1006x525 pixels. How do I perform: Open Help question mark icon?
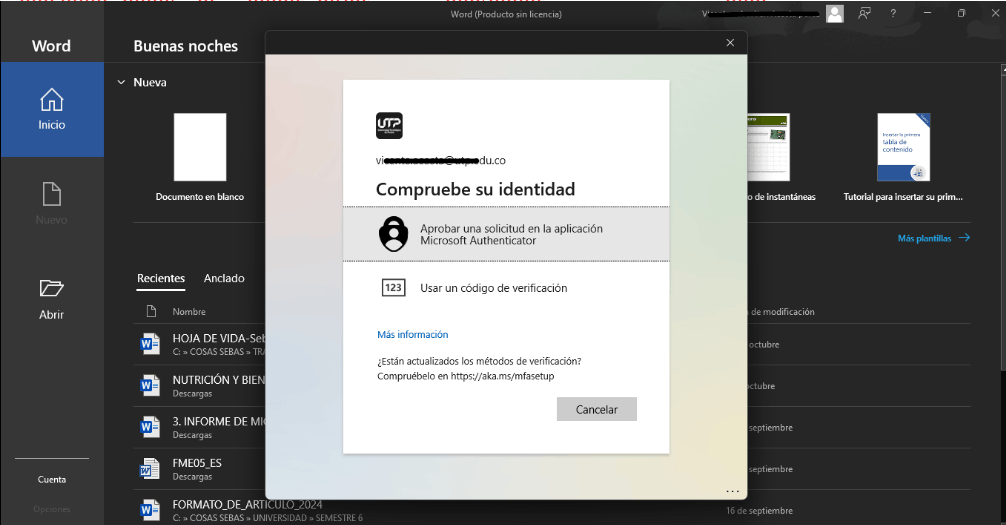[x=893, y=13]
